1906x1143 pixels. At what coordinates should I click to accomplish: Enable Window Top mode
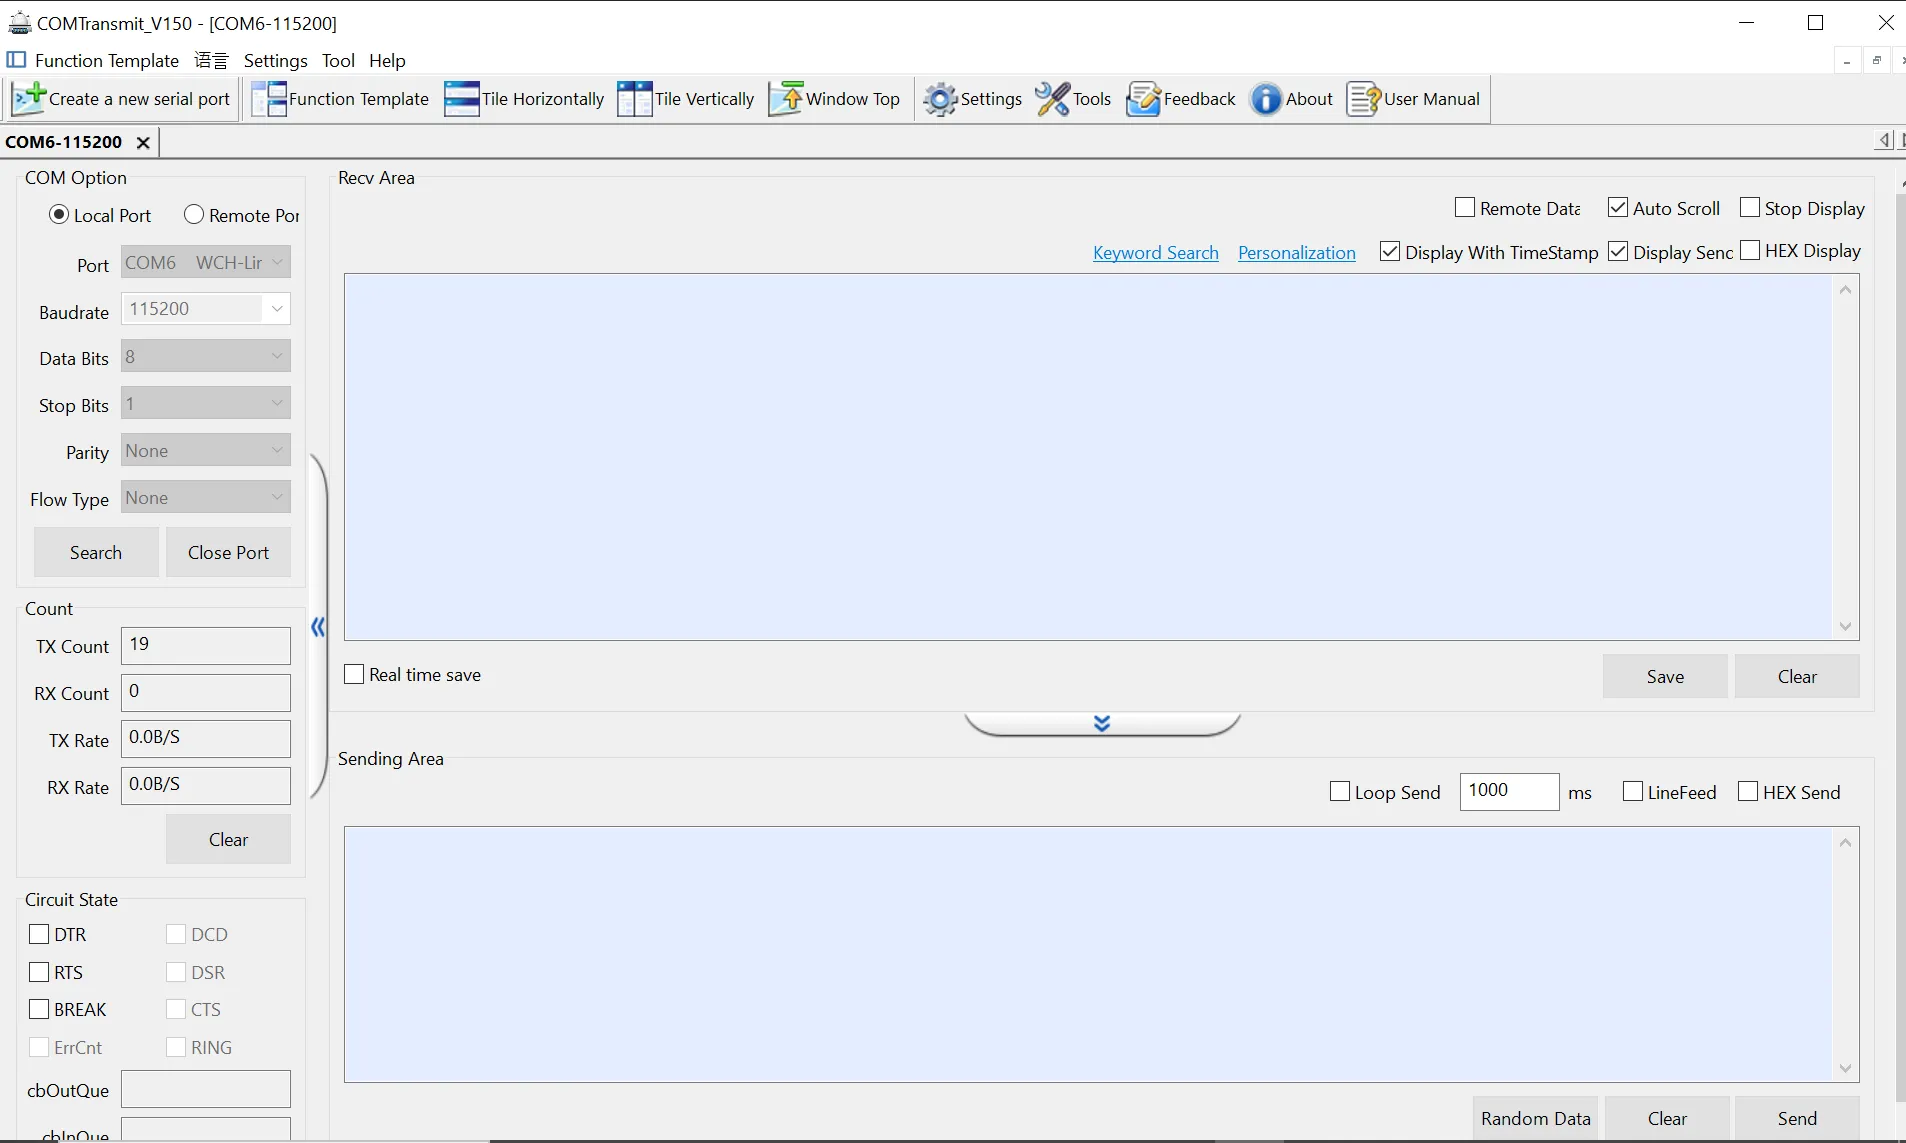pyautogui.click(x=836, y=98)
